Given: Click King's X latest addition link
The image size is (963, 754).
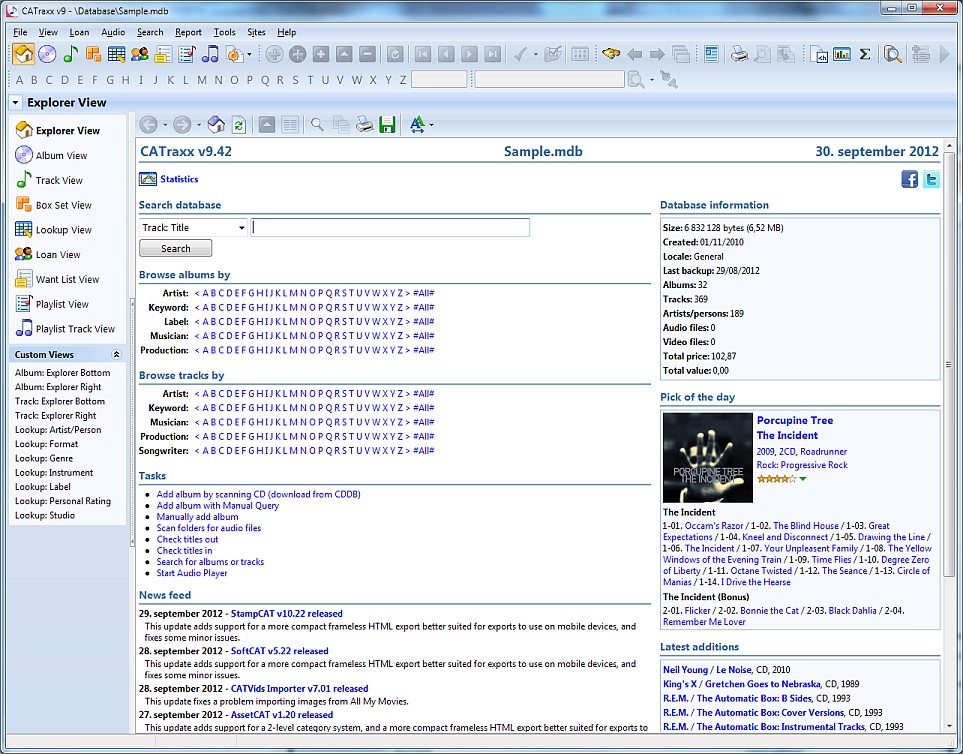Looking at the screenshot, I should pos(680,684).
